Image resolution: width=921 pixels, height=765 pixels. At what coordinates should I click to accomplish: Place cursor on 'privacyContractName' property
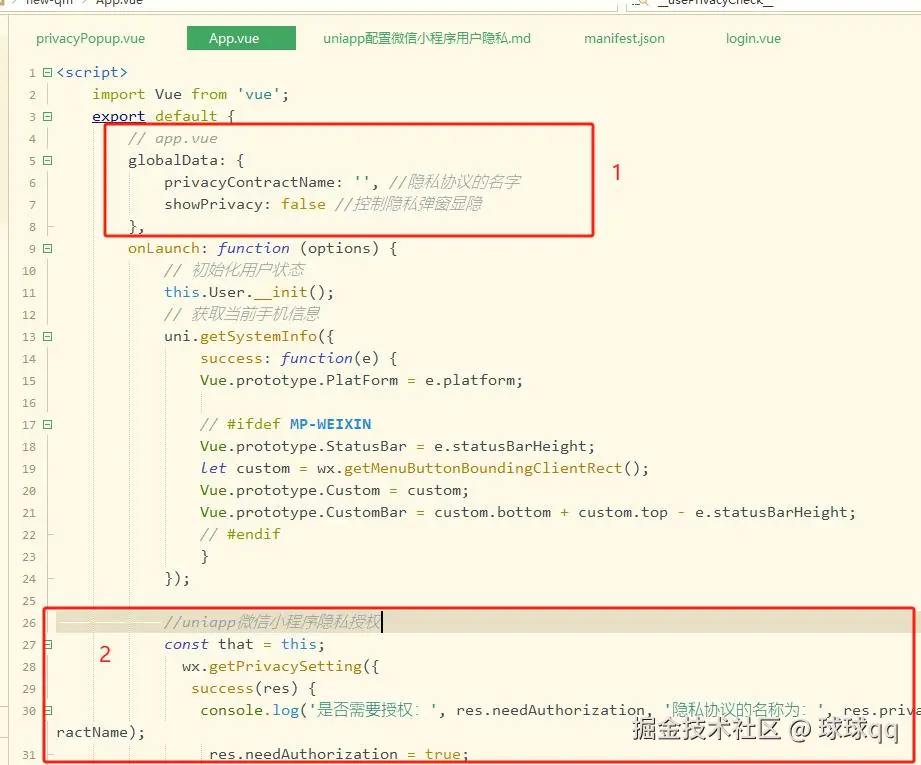pyautogui.click(x=249, y=183)
